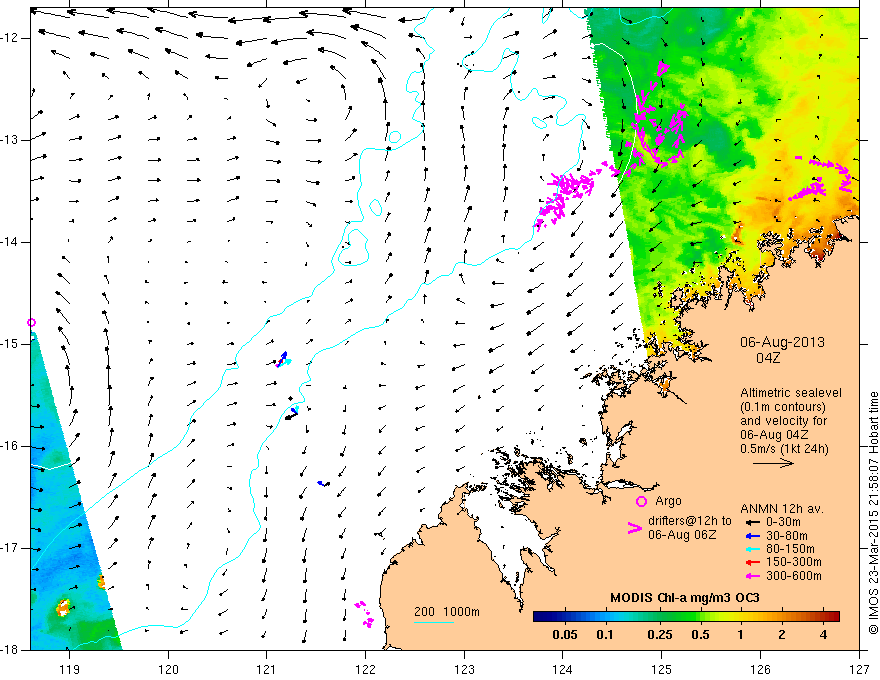
Task: Click the latitude axis label '-13'
Action: (x=10, y=140)
